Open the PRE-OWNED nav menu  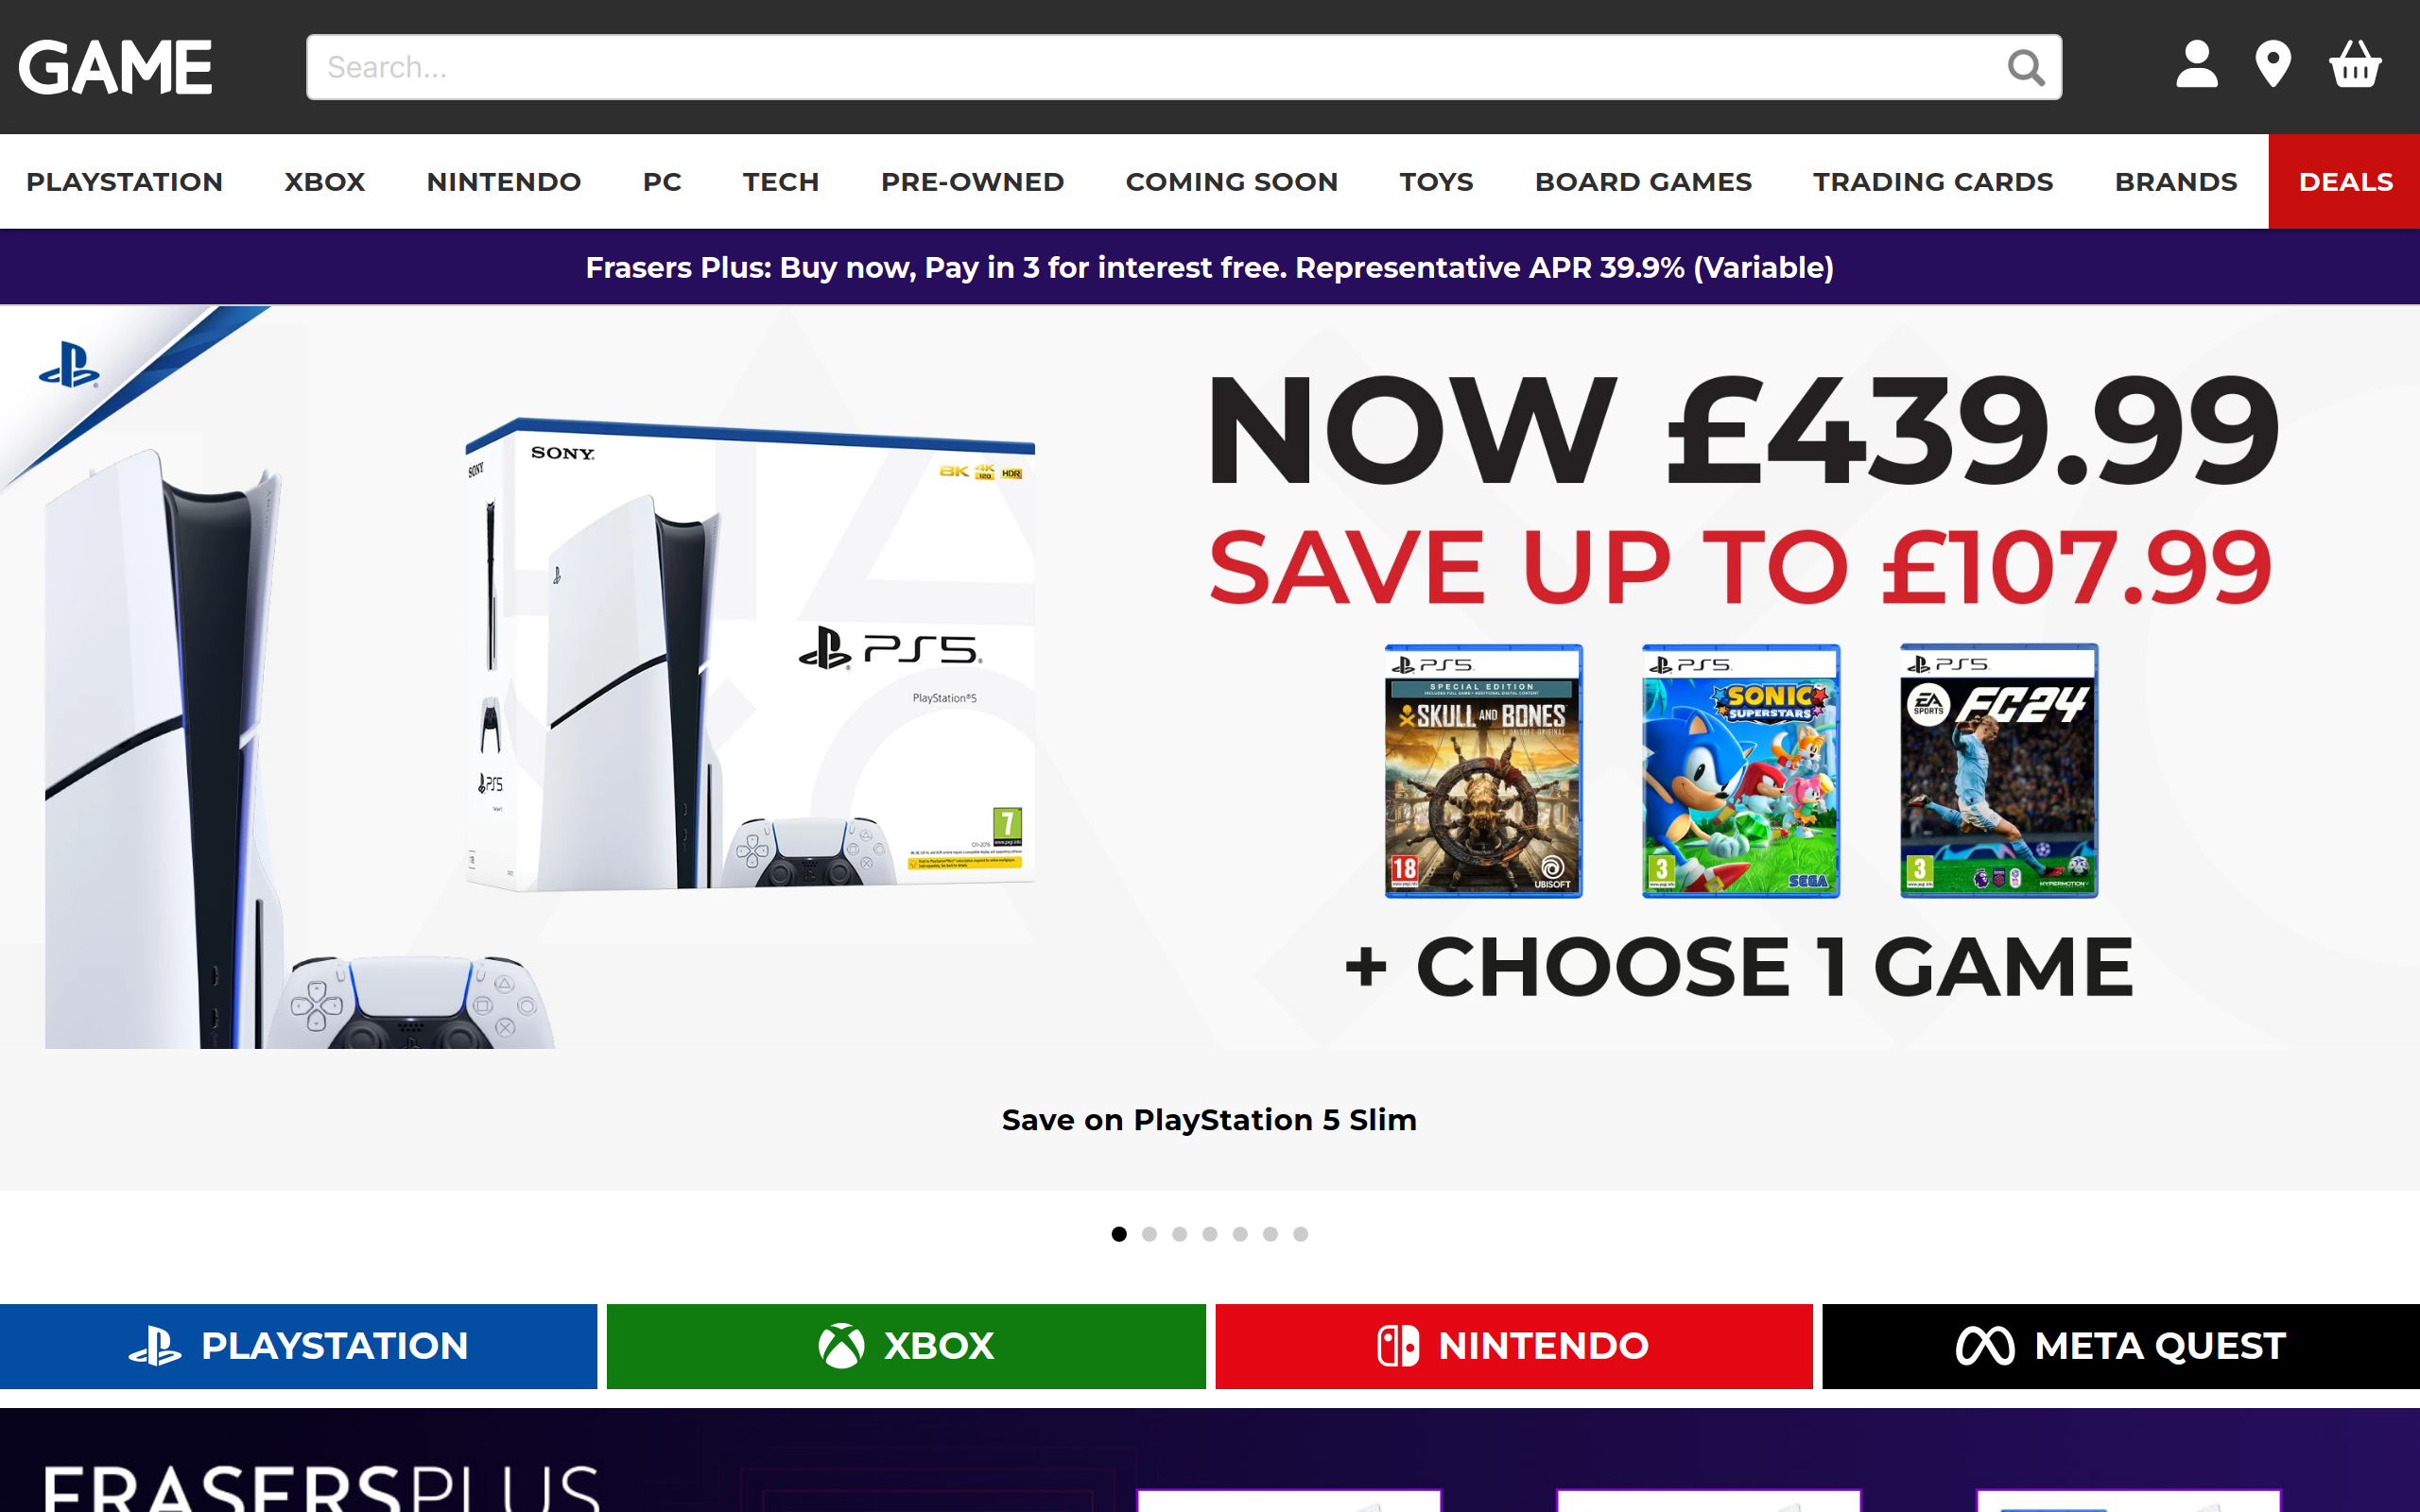[x=972, y=182]
